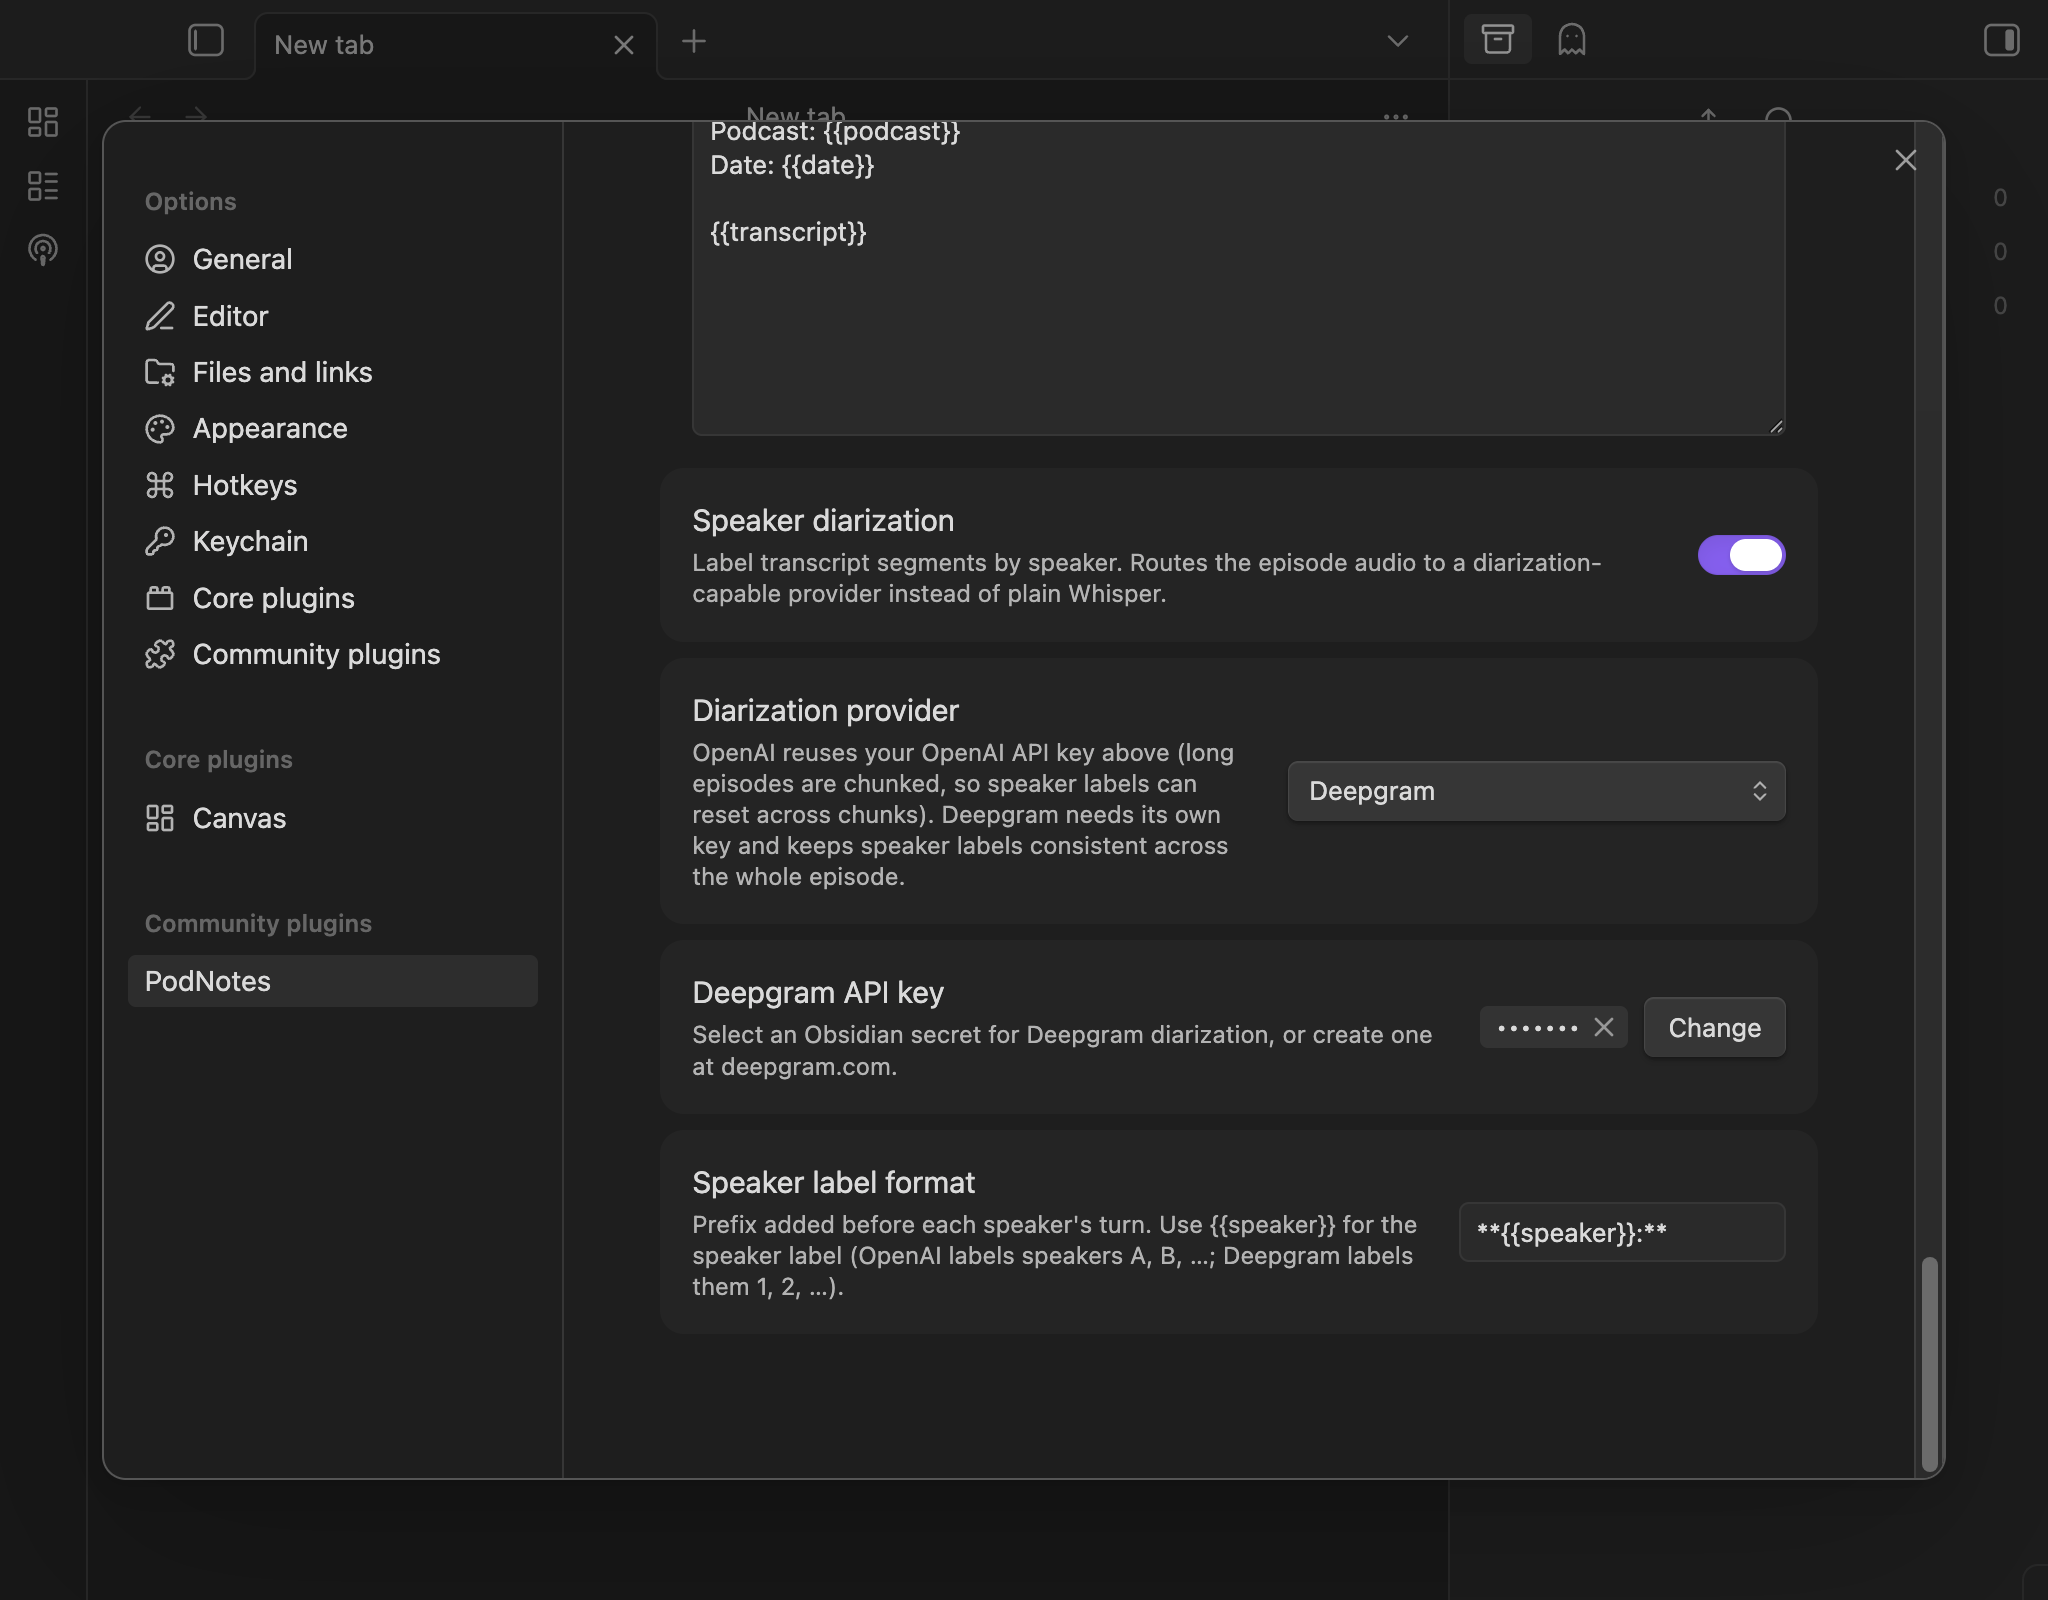Click the Files and links folder icon
The image size is (2048, 1600).
coord(160,372)
